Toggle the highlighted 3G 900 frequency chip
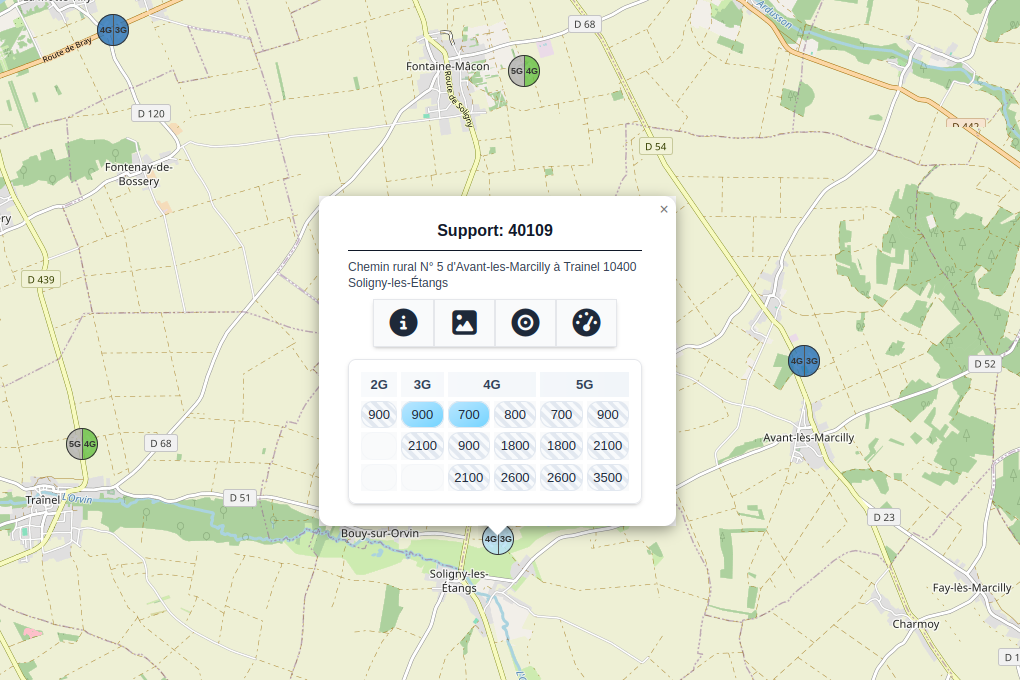The image size is (1020, 680). click(x=422, y=415)
